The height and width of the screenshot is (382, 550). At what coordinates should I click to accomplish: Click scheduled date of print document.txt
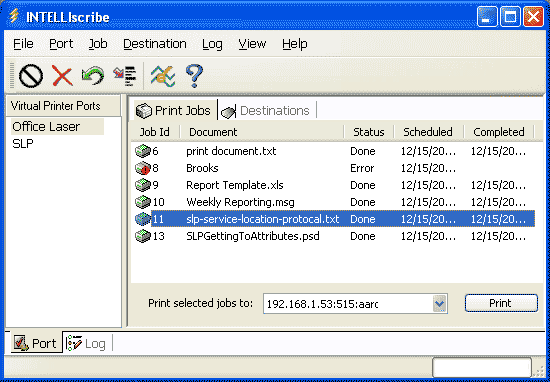(428, 151)
